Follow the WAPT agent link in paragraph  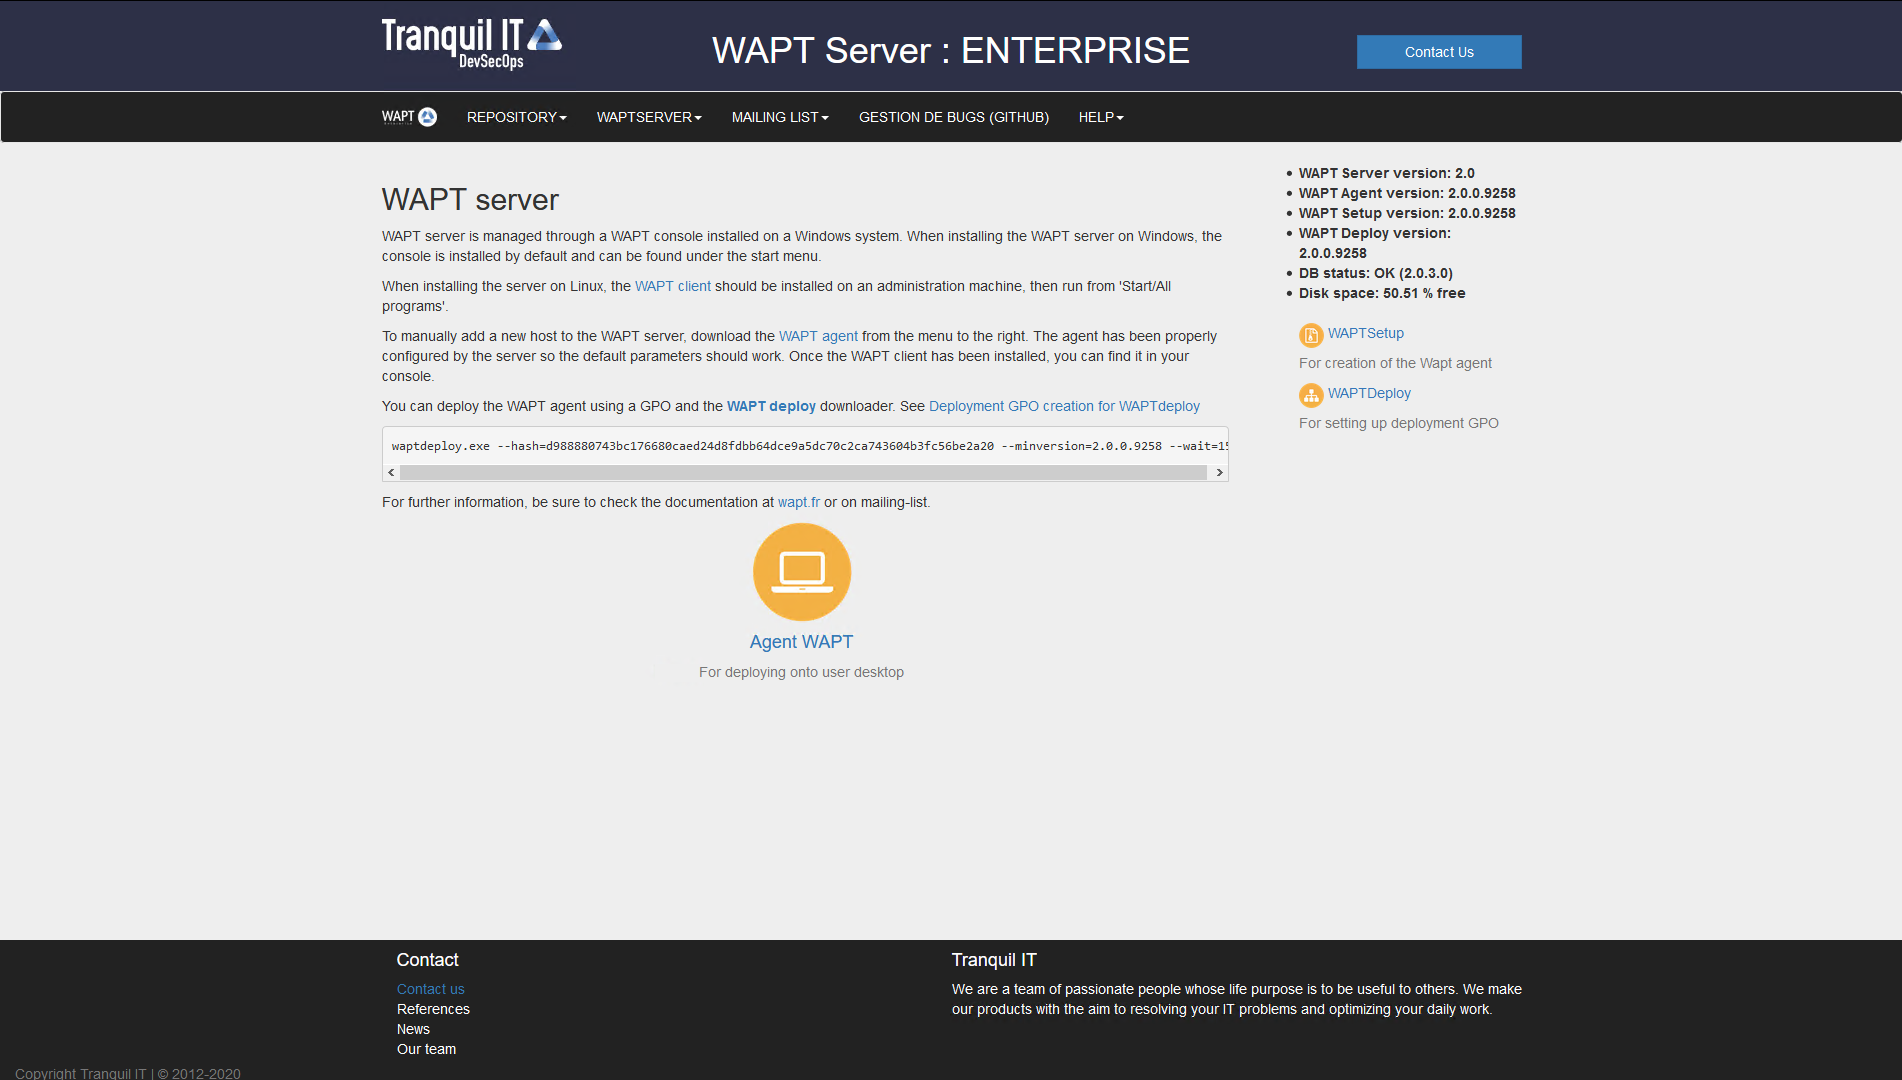[818, 336]
